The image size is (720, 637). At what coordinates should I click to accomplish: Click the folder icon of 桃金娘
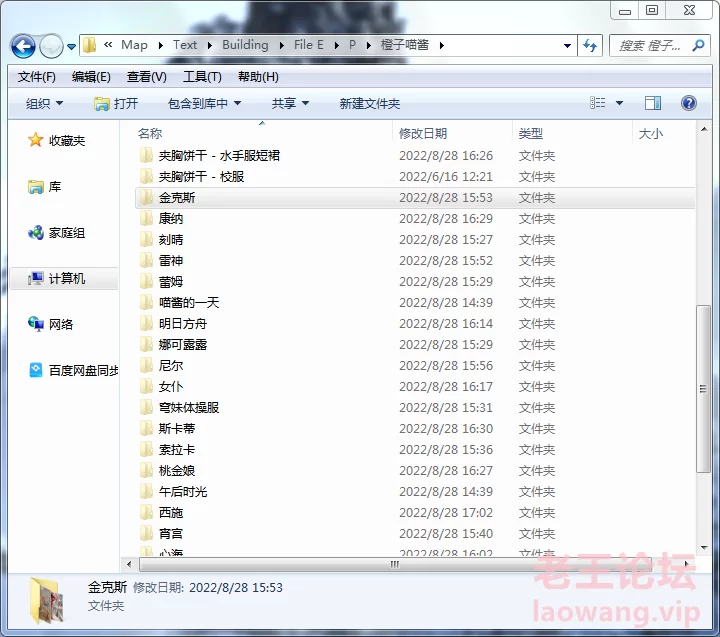click(x=146, y=471)
